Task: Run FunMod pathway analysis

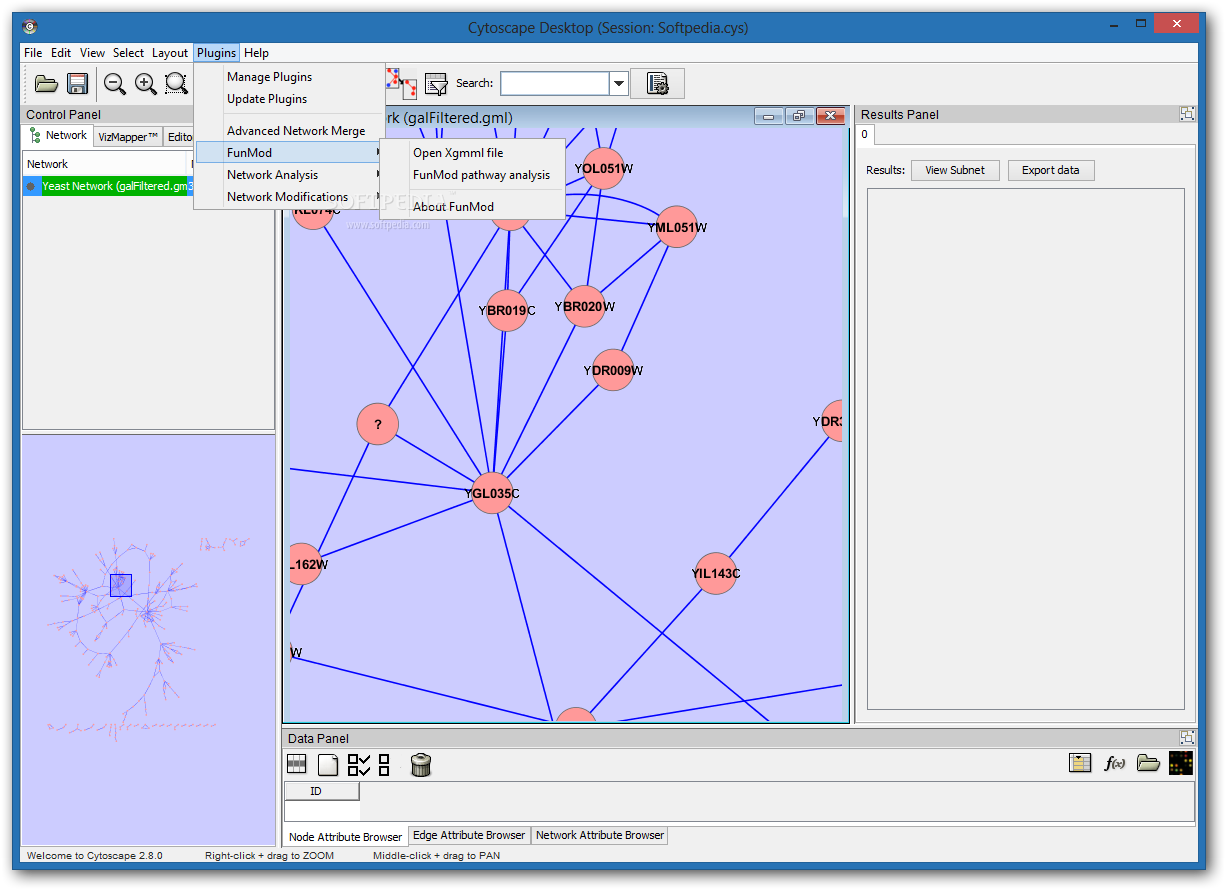Action: pyautogui.click(x=472, y=175)
